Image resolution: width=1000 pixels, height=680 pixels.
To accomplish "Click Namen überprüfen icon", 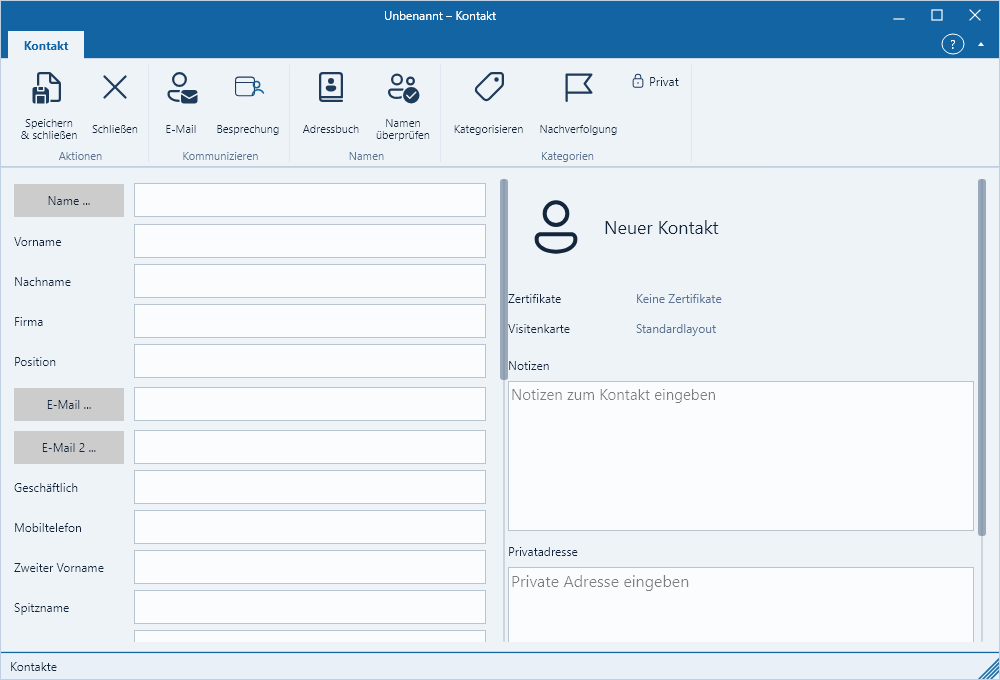I will tap(403, 88).
